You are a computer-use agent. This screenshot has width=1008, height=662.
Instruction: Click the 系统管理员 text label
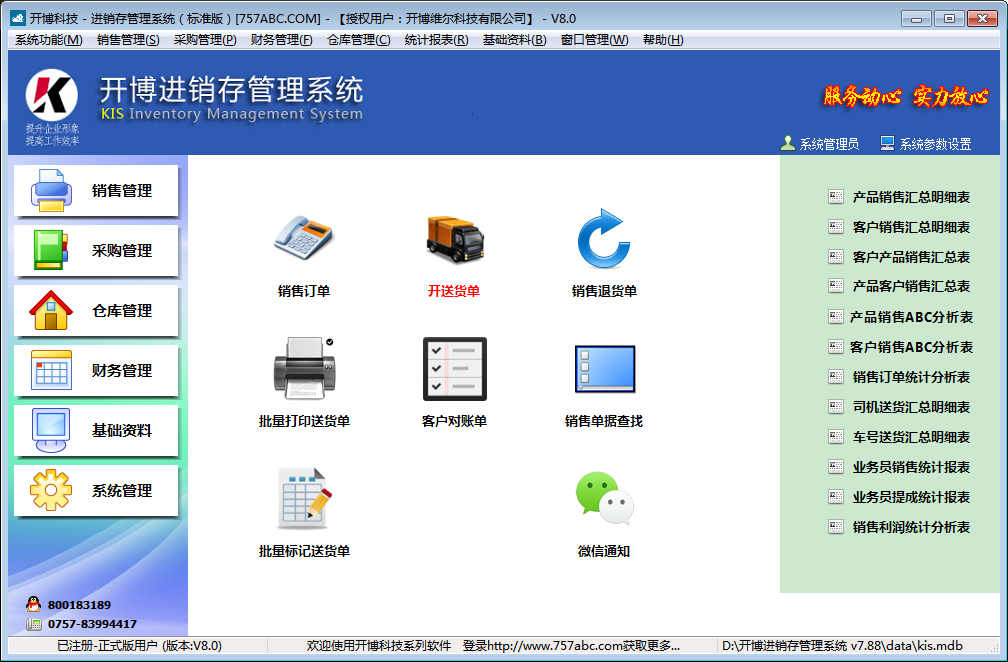[829, 144]
